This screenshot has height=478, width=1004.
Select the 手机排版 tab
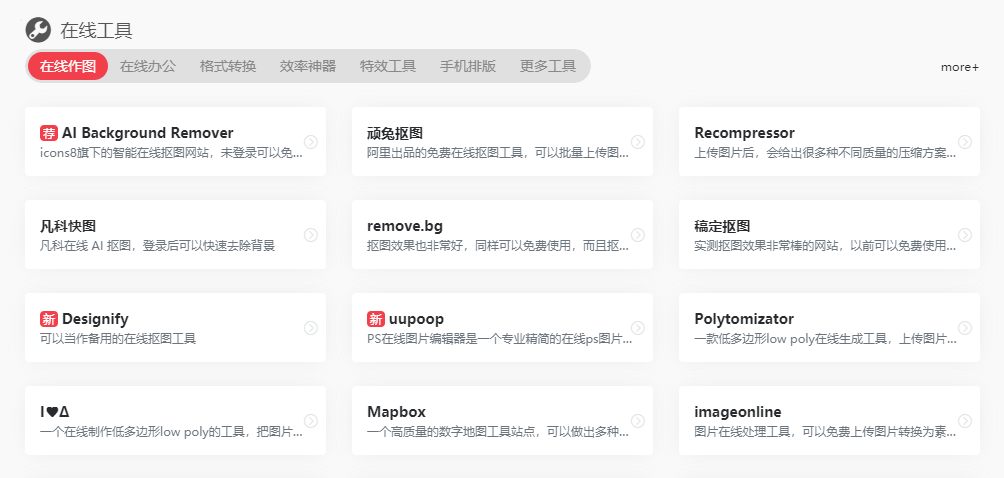pyautogui.click(x=468, y=66)
